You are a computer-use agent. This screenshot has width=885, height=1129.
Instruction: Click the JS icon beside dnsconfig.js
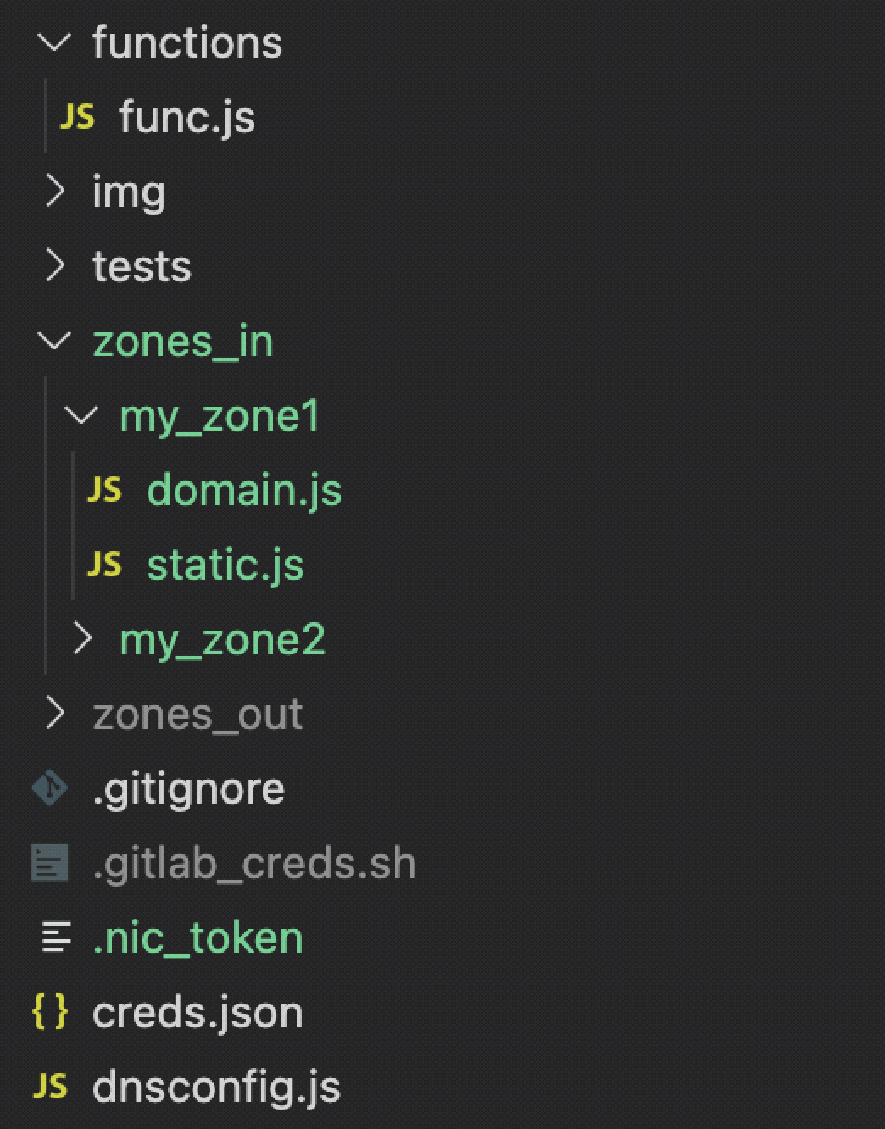[x=50, y=1087]
